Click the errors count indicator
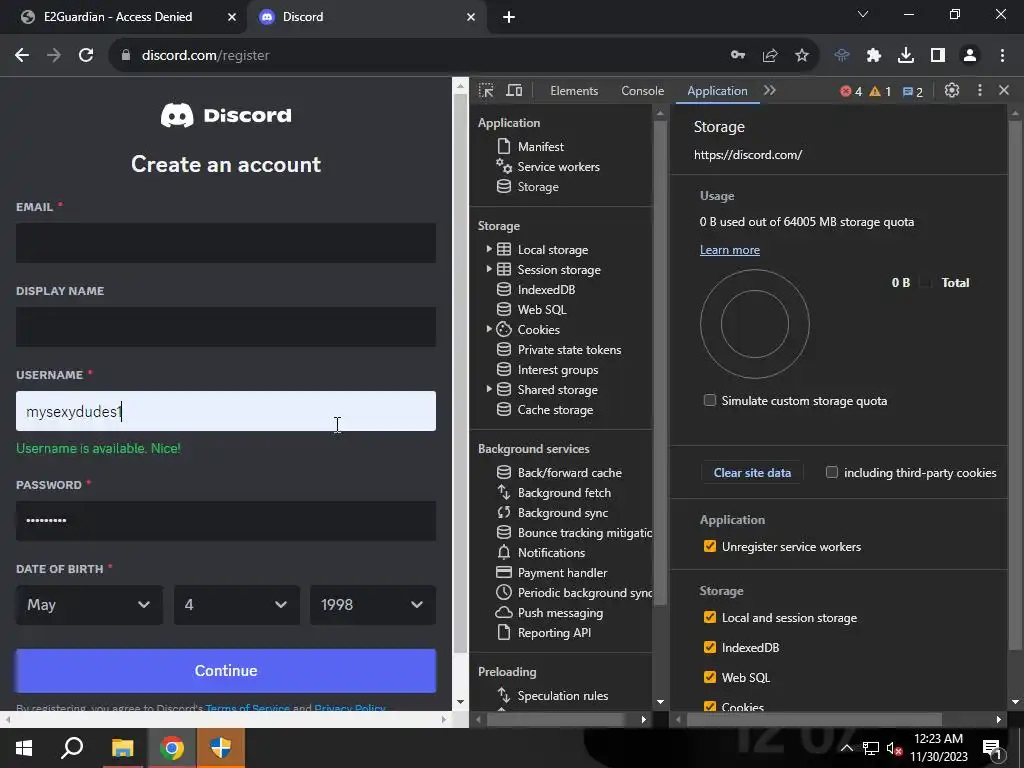The height and width of the screenshot is (768, 1024). pyautogui.click(x=851, y=91)
